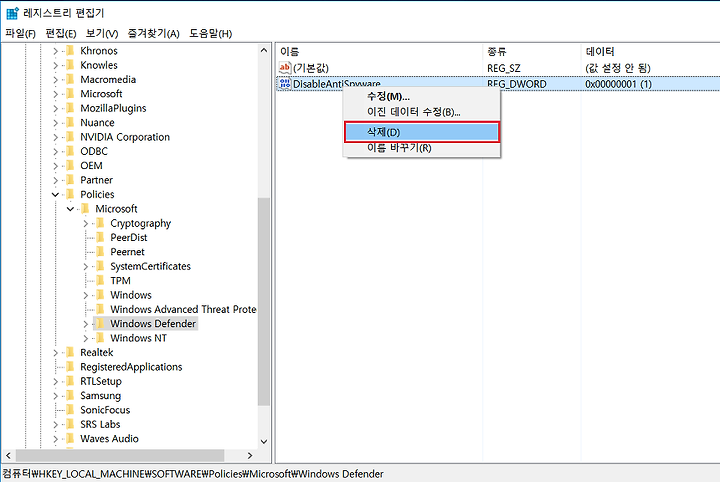Click tree horizontal scroll right arrow

[x=250, y=455]
